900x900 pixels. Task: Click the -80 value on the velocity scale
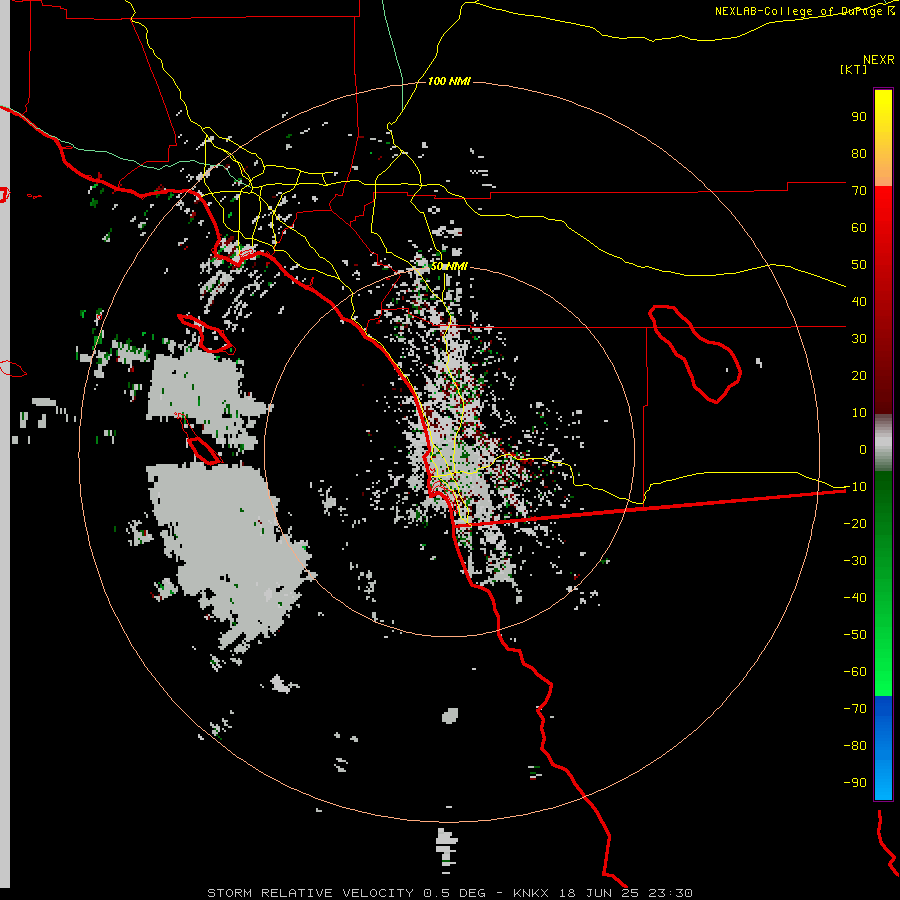click(x=855, y=746)
